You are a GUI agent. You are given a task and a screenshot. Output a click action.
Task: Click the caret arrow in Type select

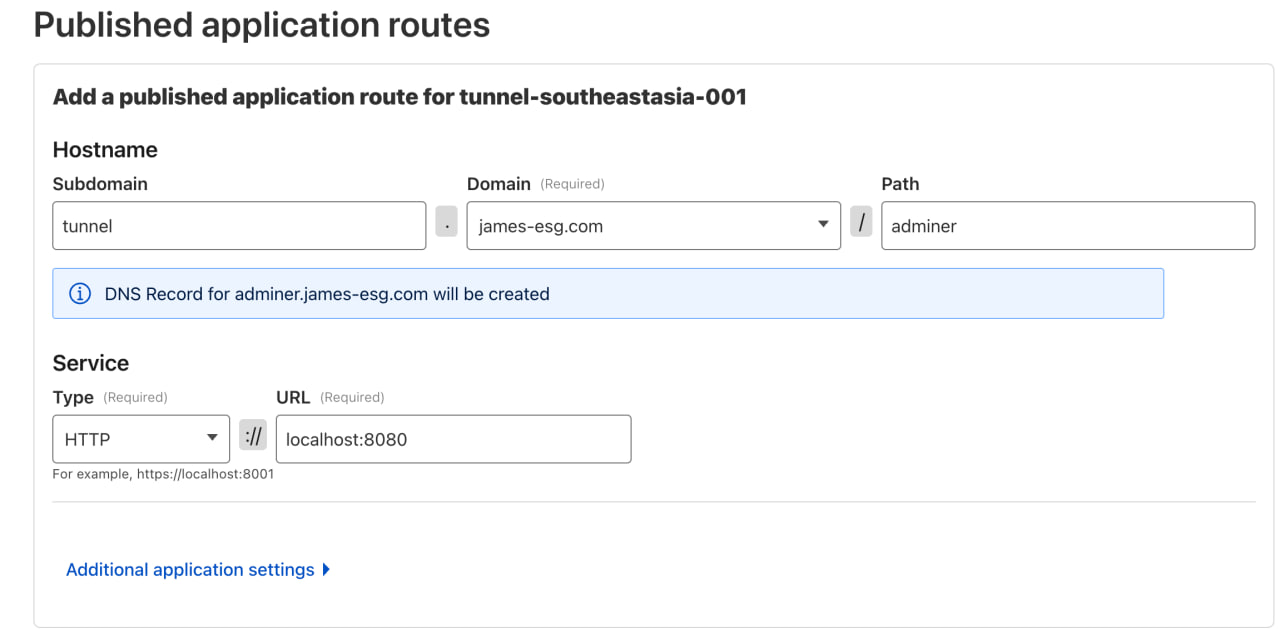click(212, 438)
